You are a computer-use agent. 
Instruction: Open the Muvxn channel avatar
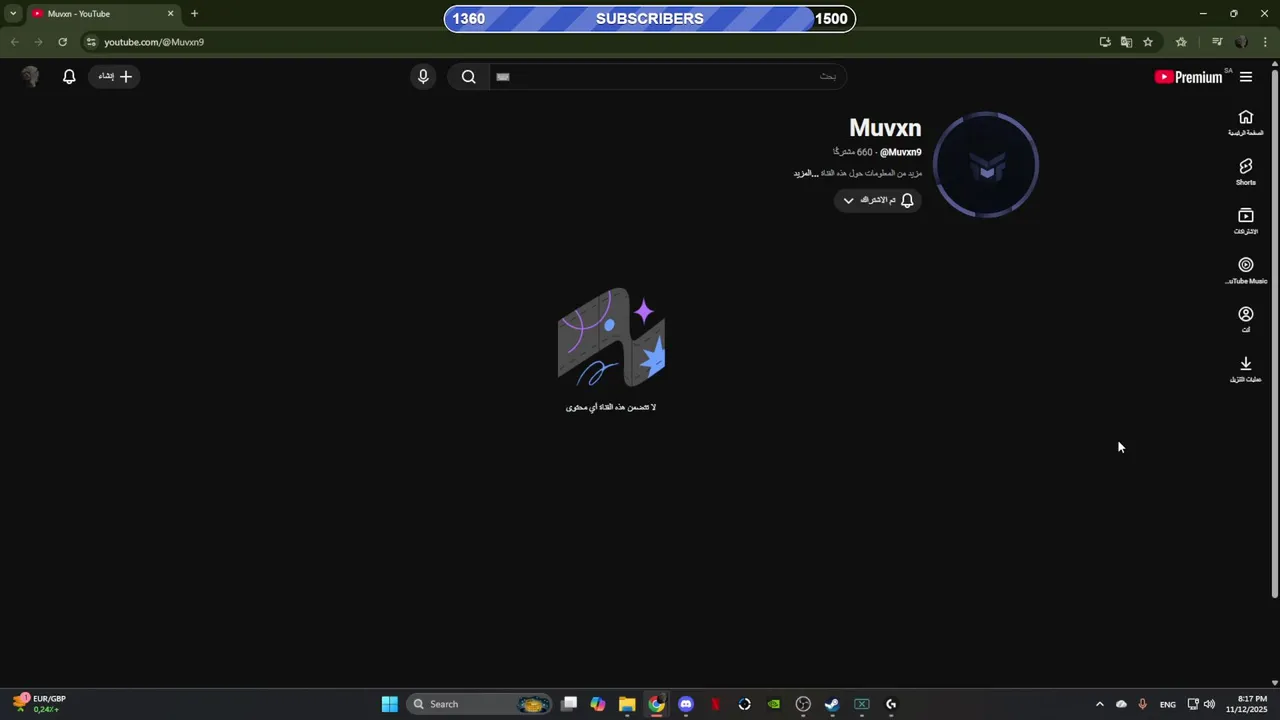pos(986,165)
